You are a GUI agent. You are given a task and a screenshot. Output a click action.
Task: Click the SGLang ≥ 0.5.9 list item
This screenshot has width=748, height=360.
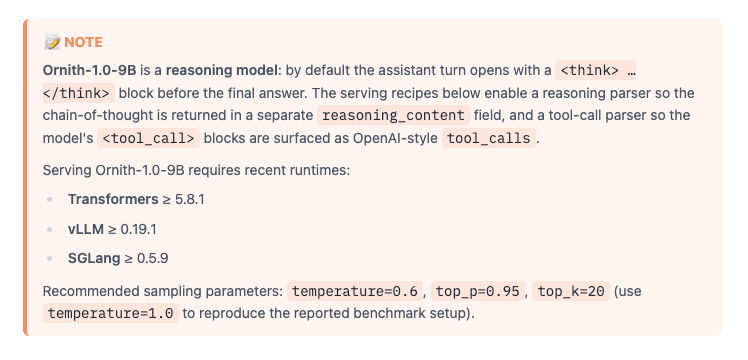(118, 258)
